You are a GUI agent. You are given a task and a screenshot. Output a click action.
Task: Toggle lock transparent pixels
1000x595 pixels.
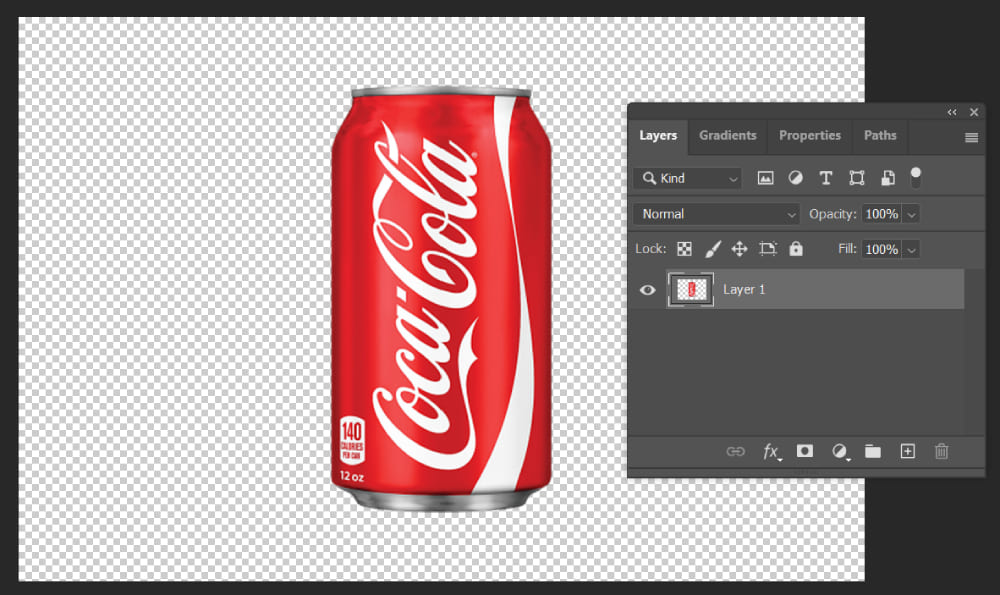(685, 249)
